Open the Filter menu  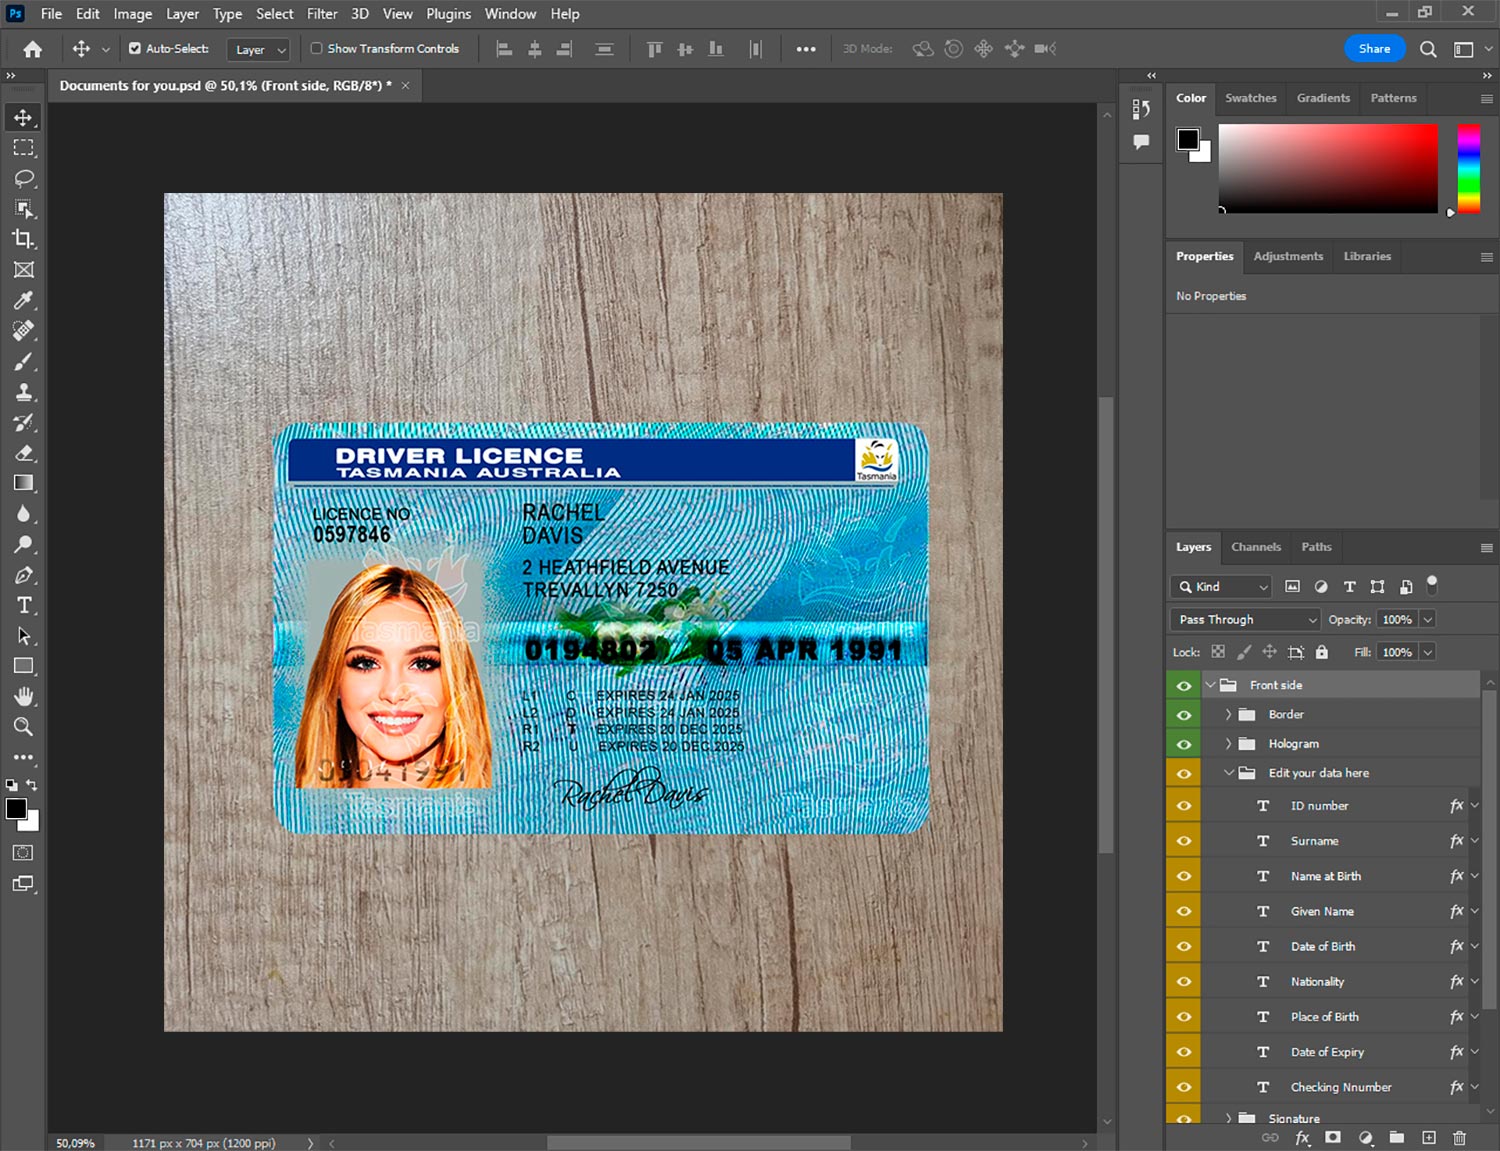tap(321, 14)
